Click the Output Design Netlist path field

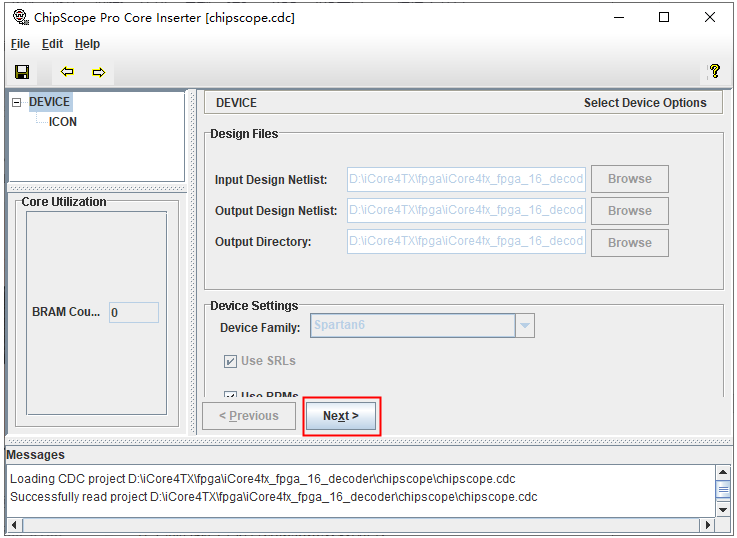pyautogui.click(x=465, y=210)
